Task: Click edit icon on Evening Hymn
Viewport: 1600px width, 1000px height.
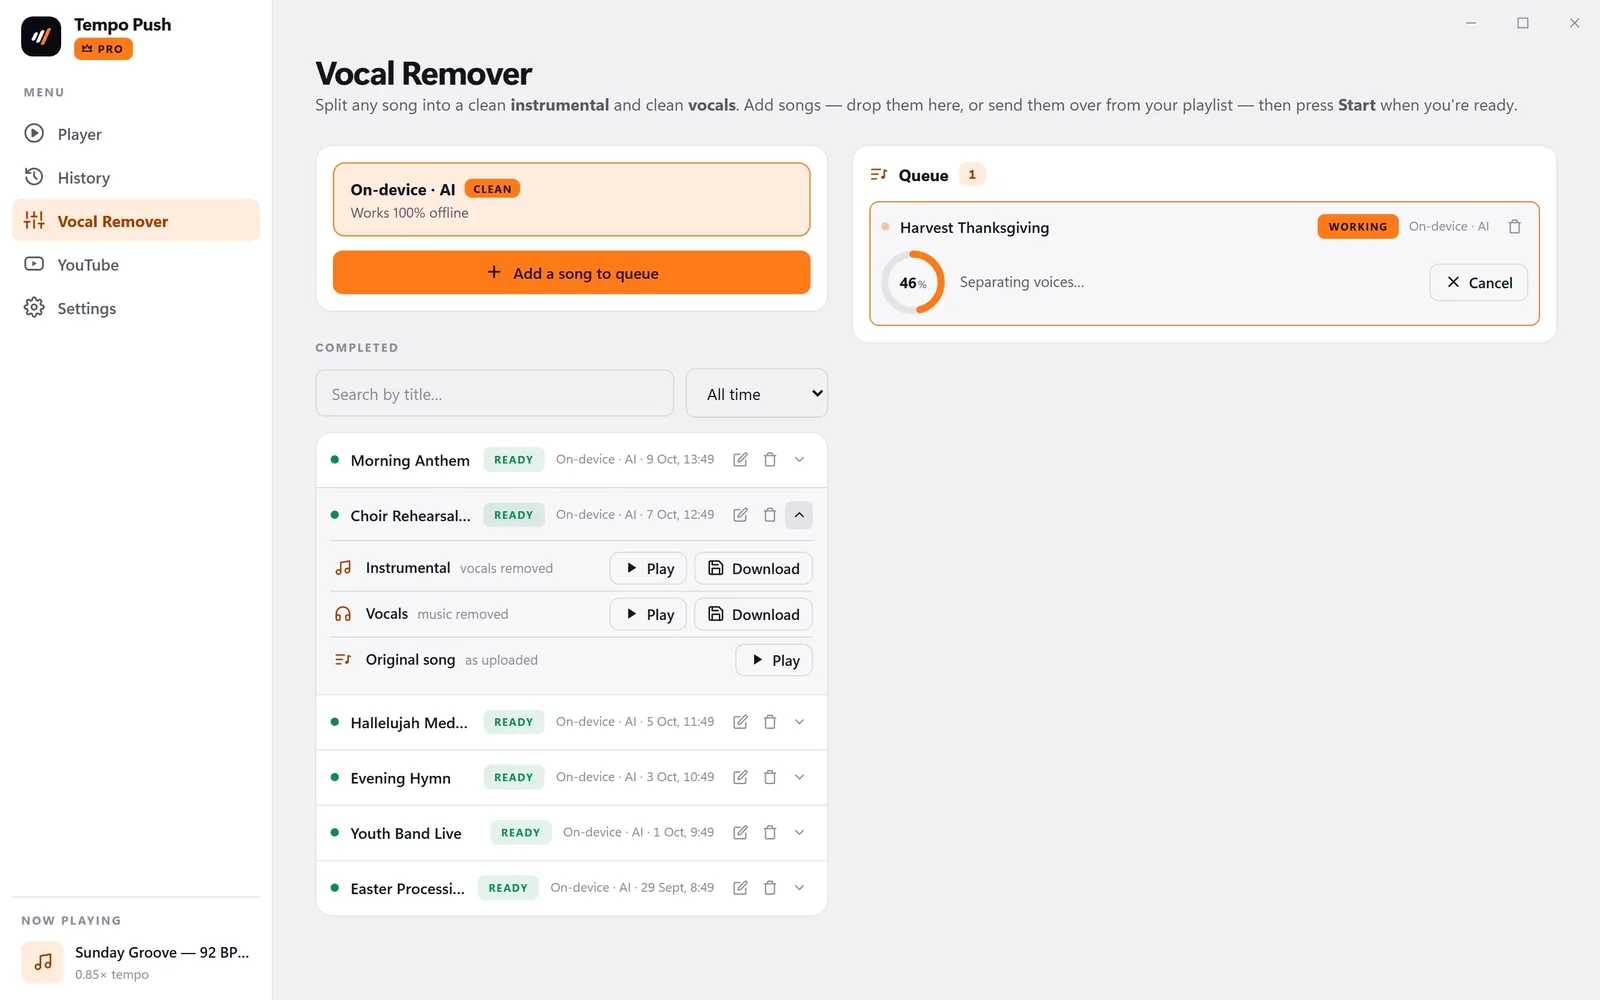Action: coord(740,777)
